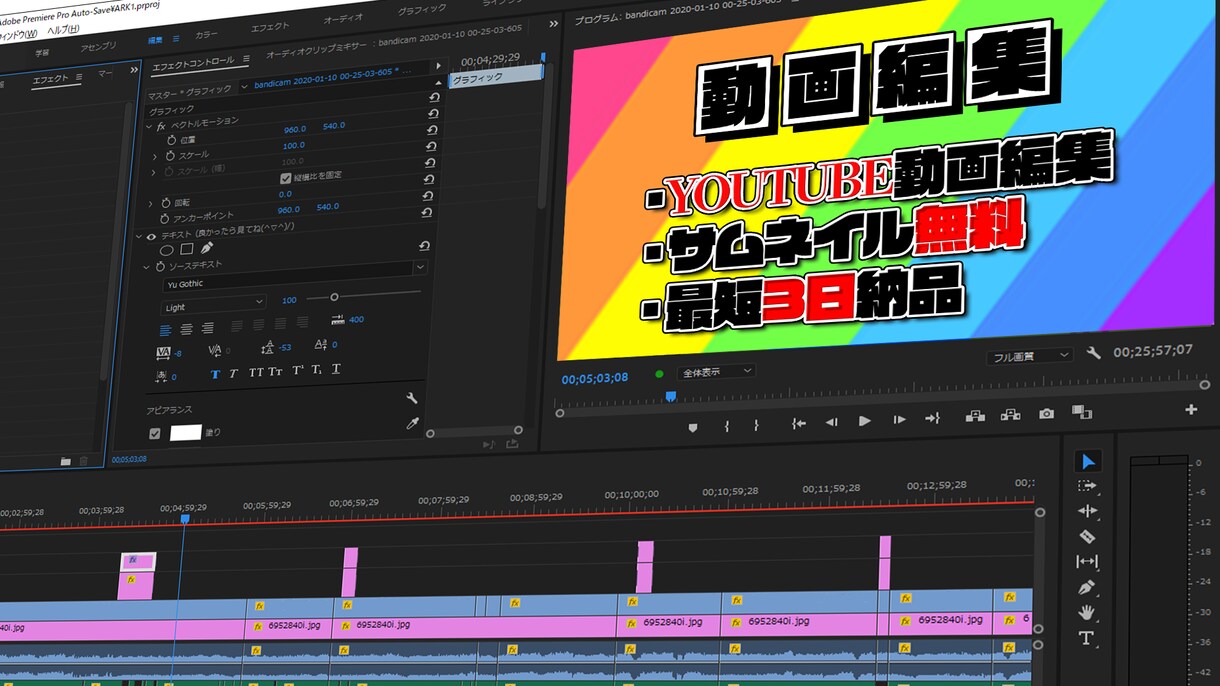The image size is (1220, 686).
Task: Toggle faux bold text style
Action: coord(215,375)
